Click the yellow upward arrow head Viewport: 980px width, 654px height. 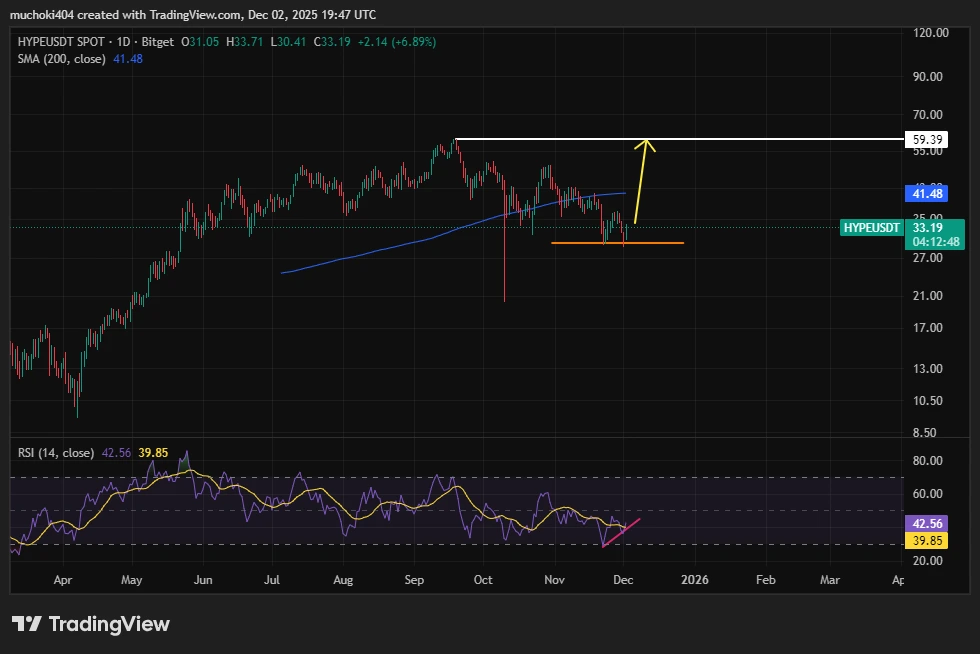[x=647, y=145]
